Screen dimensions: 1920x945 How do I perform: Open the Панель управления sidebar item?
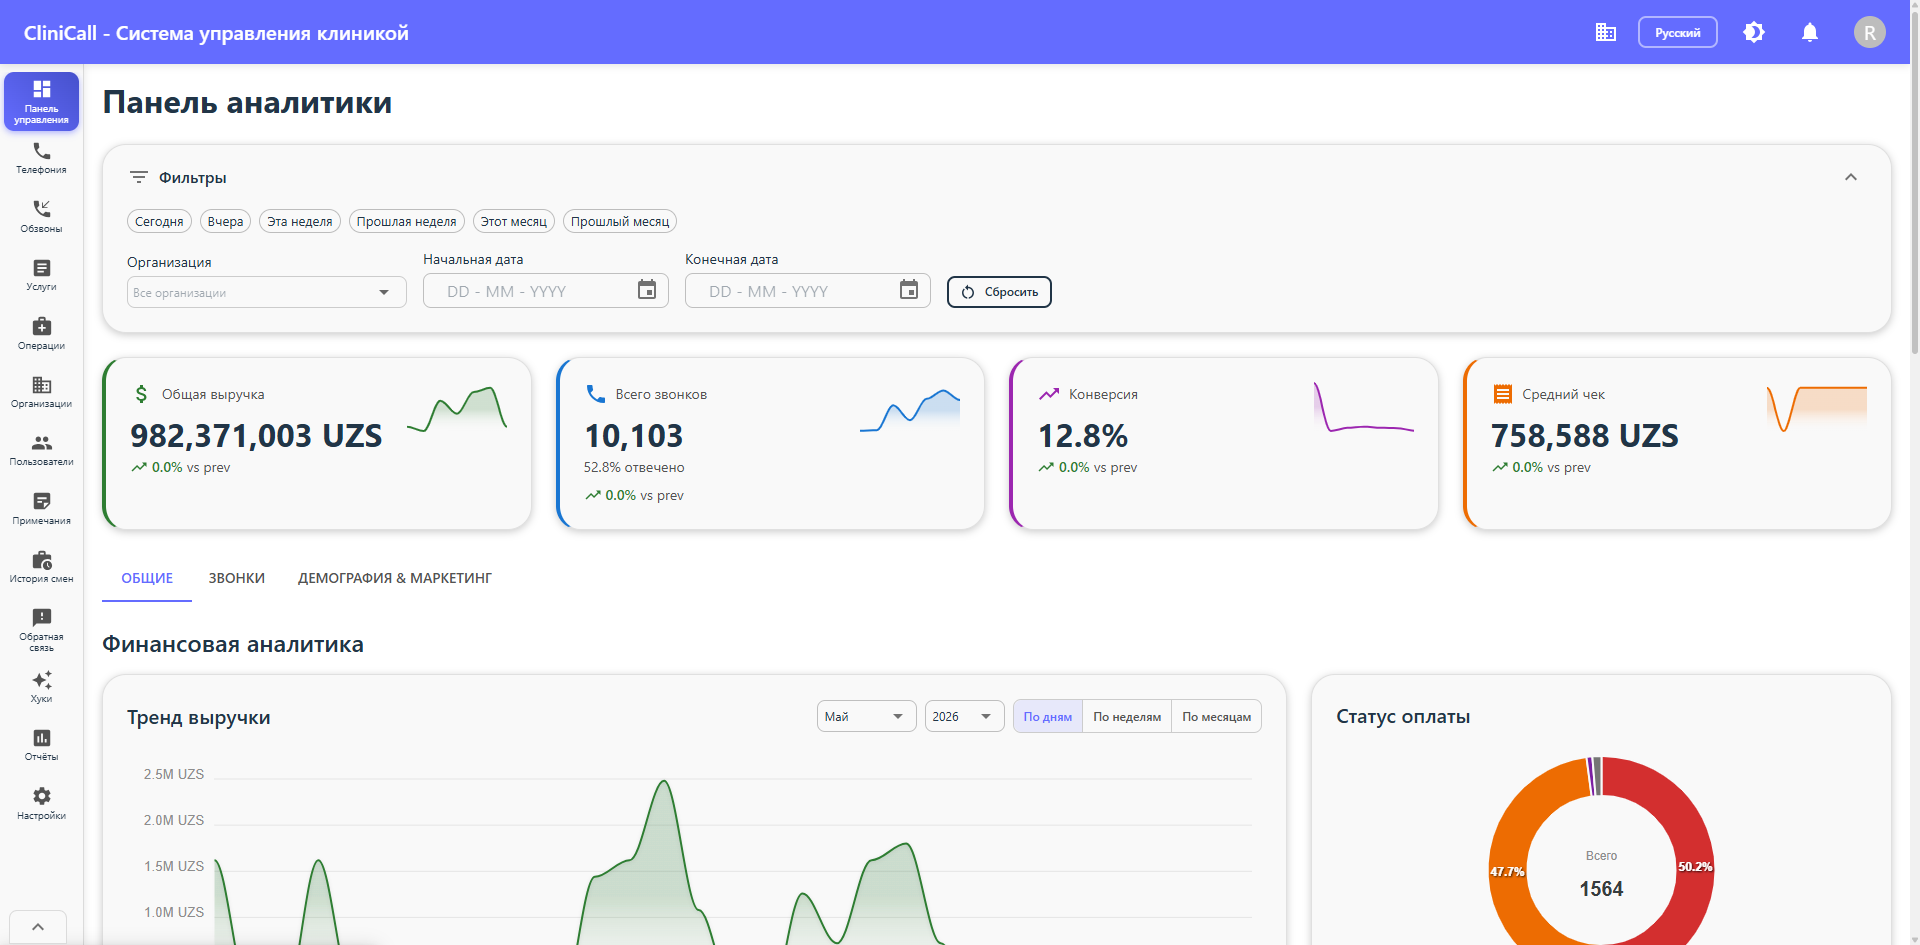(x=41, y=101)
